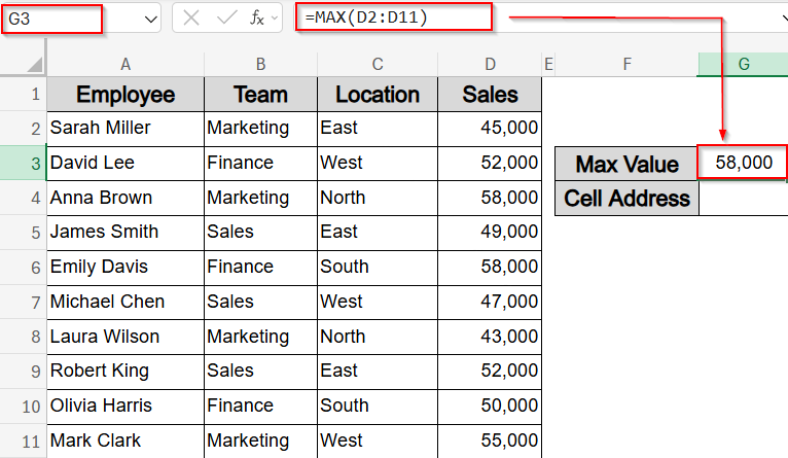Select the empty cell beside Cell Address
Screen dimensions: 788x458
pos(743,198)
